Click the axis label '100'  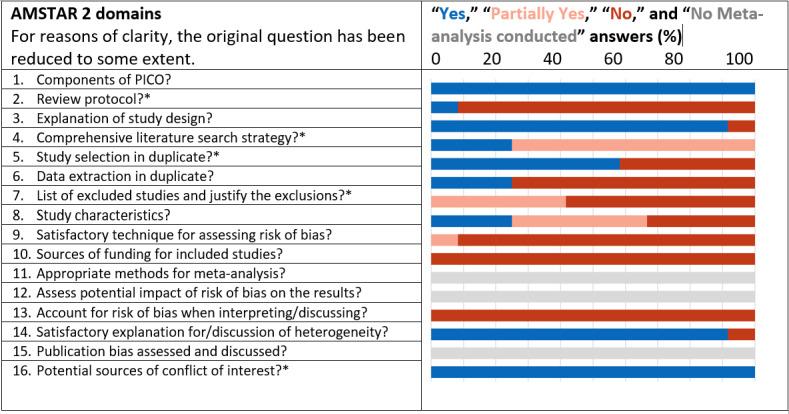click(739, 59)
